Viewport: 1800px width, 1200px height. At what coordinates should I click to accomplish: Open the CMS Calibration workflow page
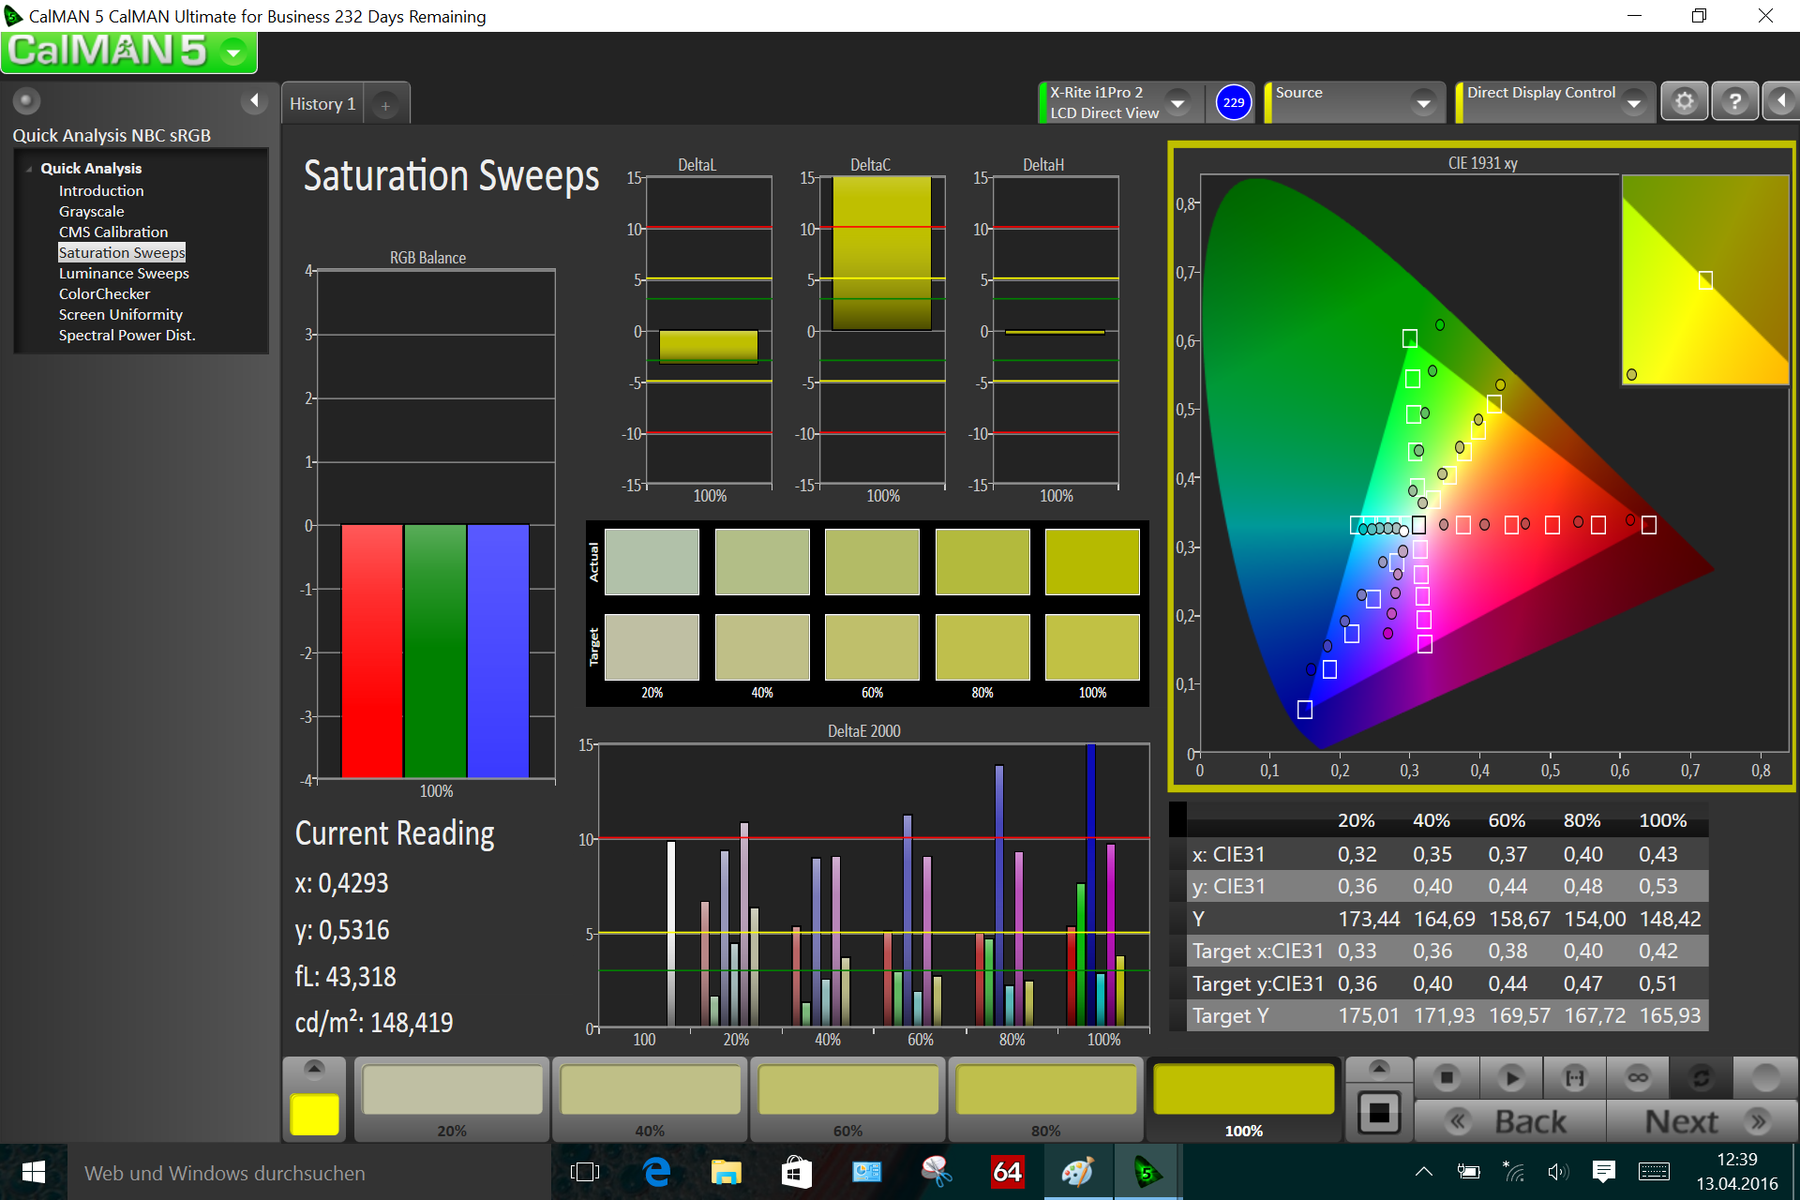pos(113,232)
